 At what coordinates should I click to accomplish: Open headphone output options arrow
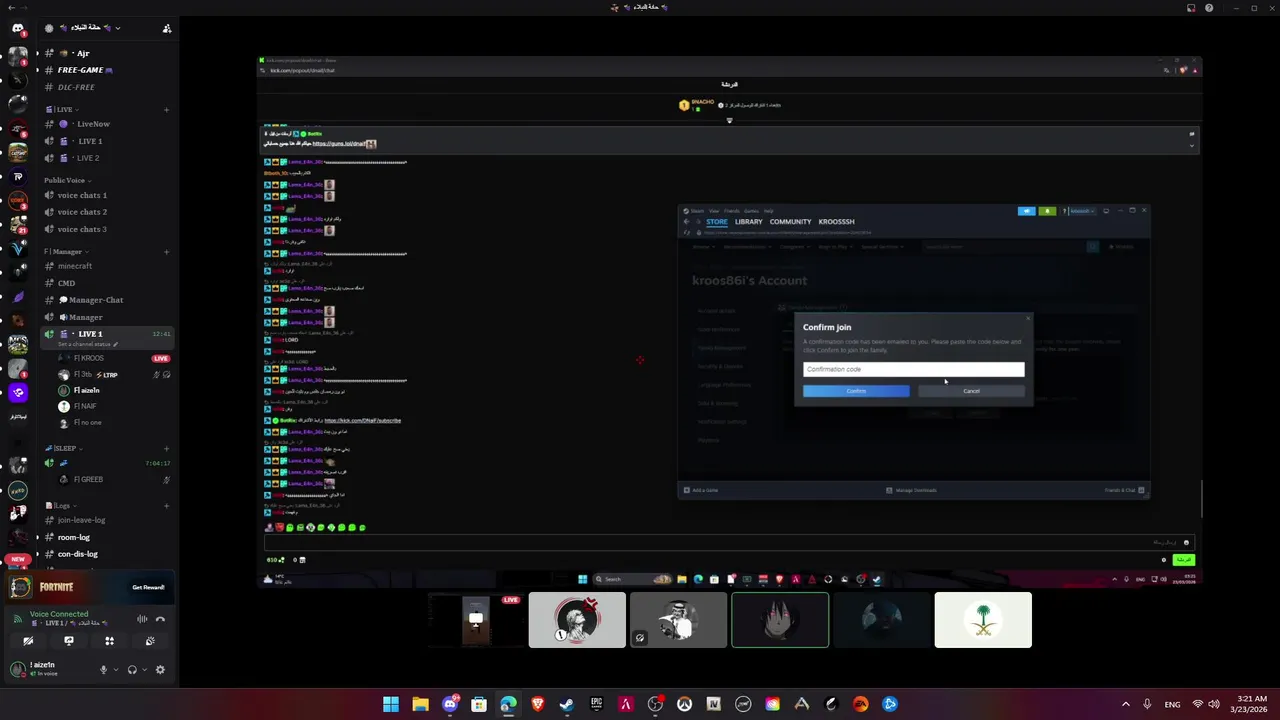coord(144,670)
